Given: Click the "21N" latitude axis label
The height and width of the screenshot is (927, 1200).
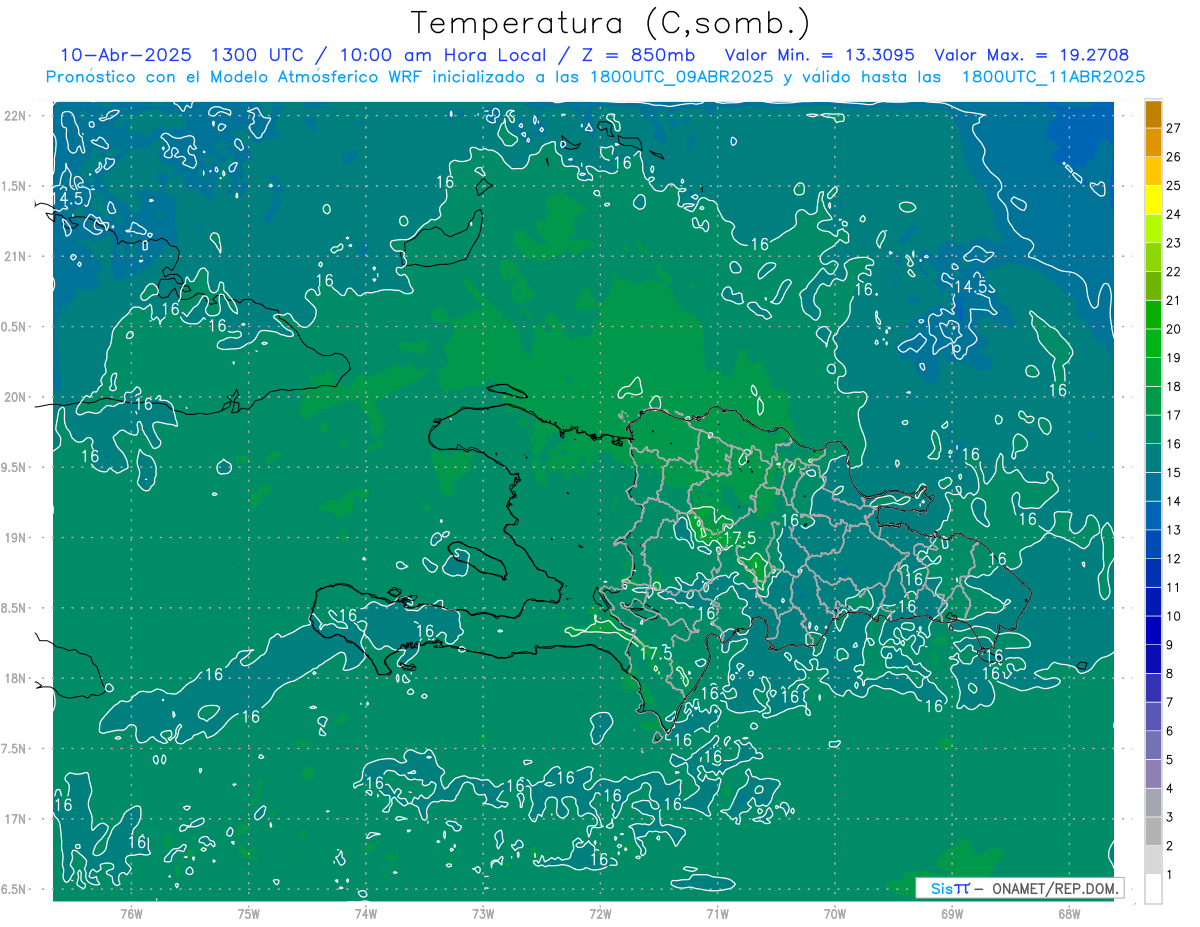Looking at the screenshot, I should [x=16, y=256].
